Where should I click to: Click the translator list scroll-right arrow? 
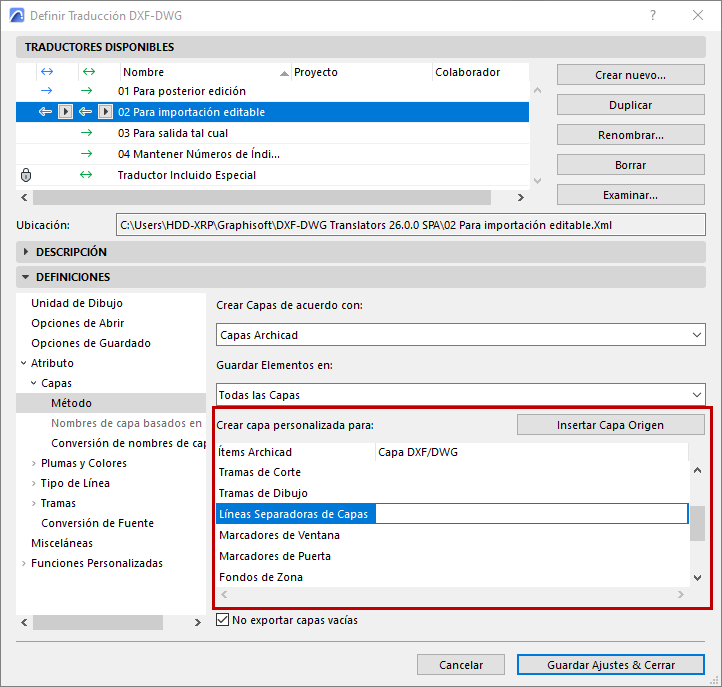coord(520,197)
